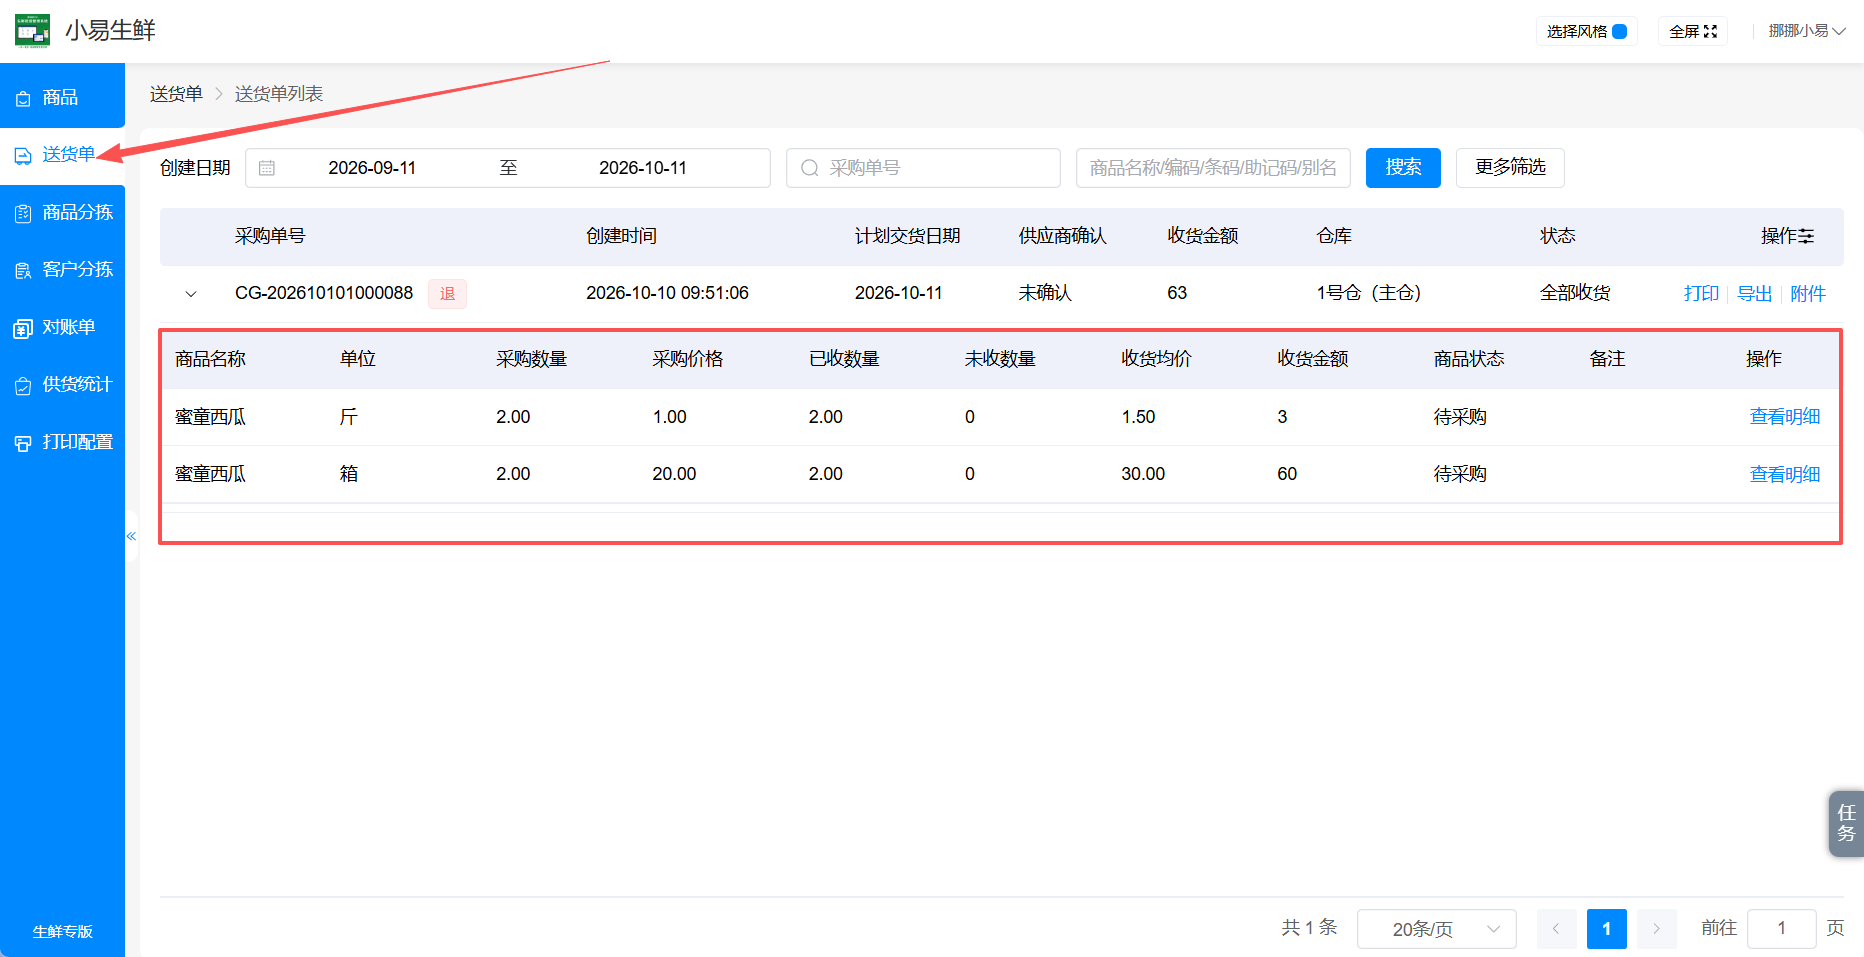Open the floating 任务 panel tab

1846,823
